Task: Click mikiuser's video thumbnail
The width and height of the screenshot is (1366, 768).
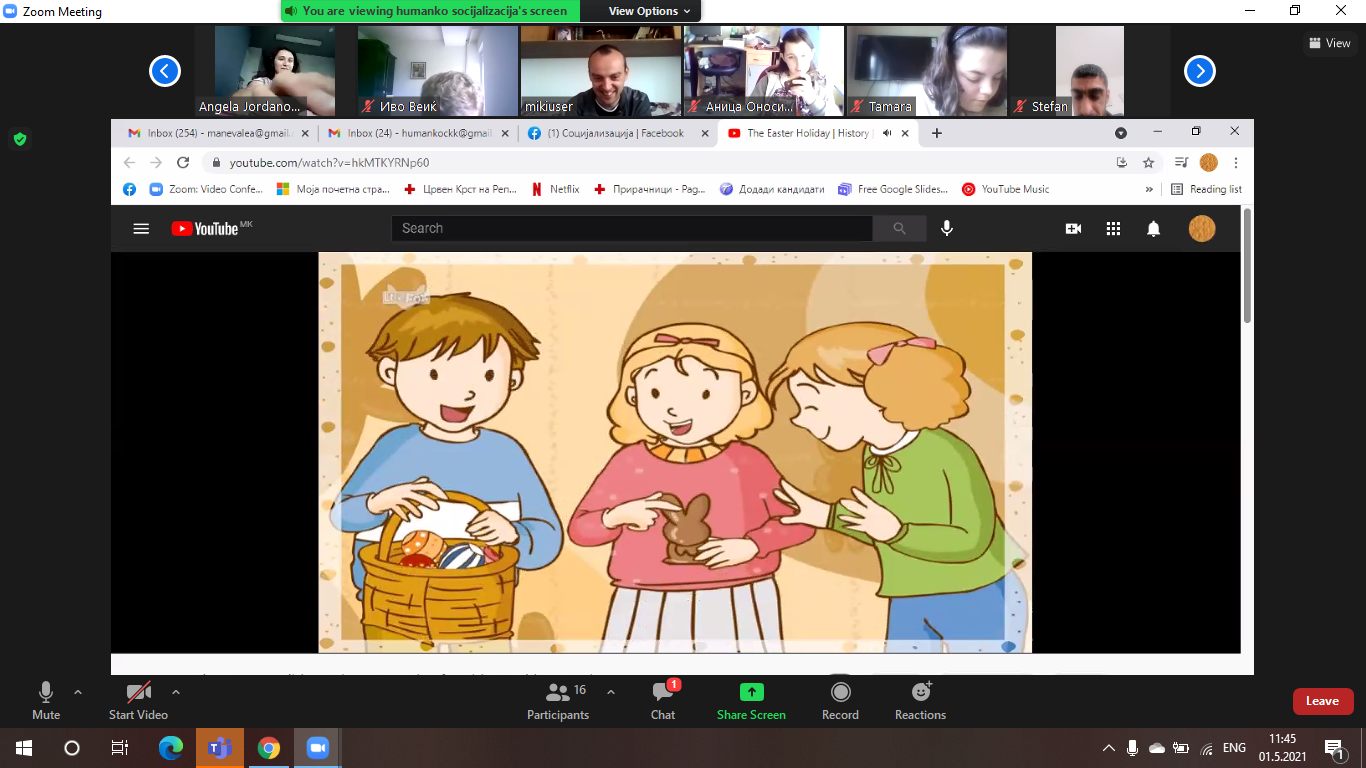Action: click(x=601, y=70)
